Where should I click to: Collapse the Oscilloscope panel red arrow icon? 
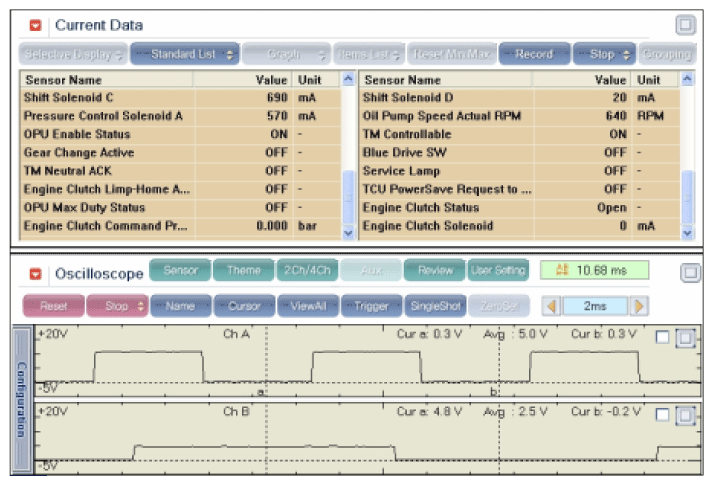click(x=35, y=274)
